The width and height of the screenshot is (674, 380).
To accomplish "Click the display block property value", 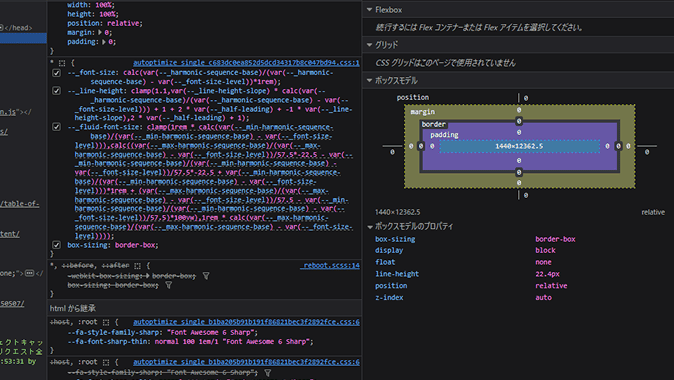I will coord(545,250).
